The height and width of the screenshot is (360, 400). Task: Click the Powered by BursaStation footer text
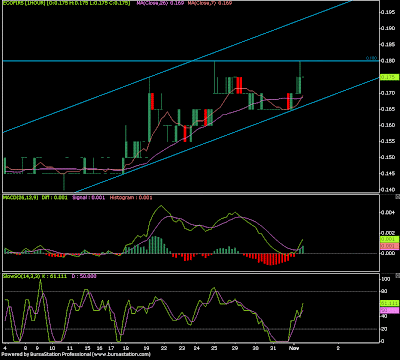point(76,354)
